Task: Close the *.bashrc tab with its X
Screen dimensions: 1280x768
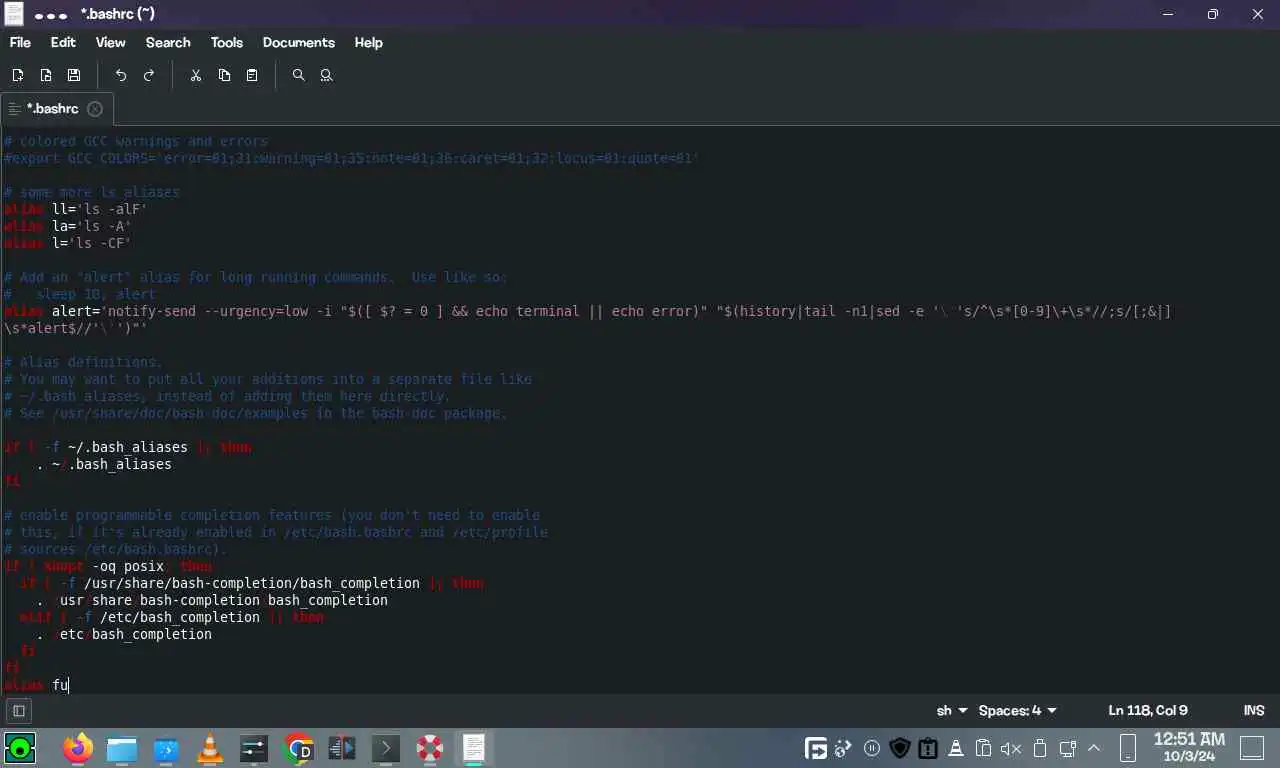Action: (95, 108)
